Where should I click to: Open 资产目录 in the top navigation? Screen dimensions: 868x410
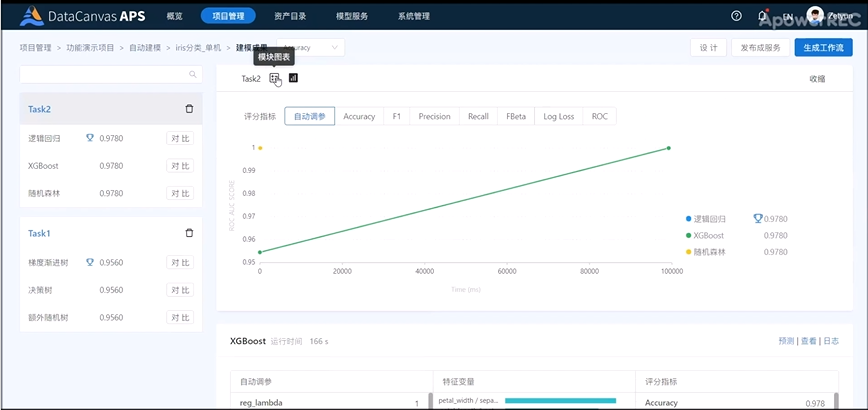pos(291,16)
